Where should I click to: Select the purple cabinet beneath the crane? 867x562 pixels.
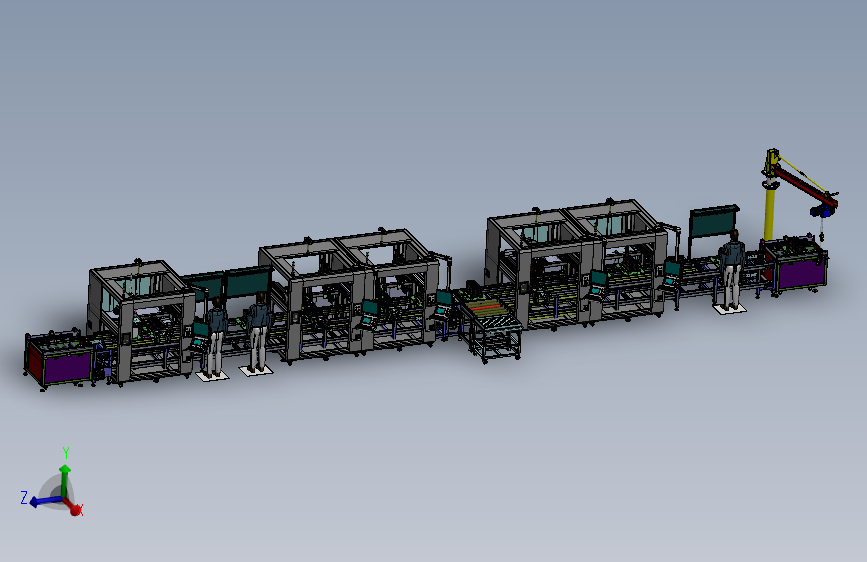coord(802,274)
